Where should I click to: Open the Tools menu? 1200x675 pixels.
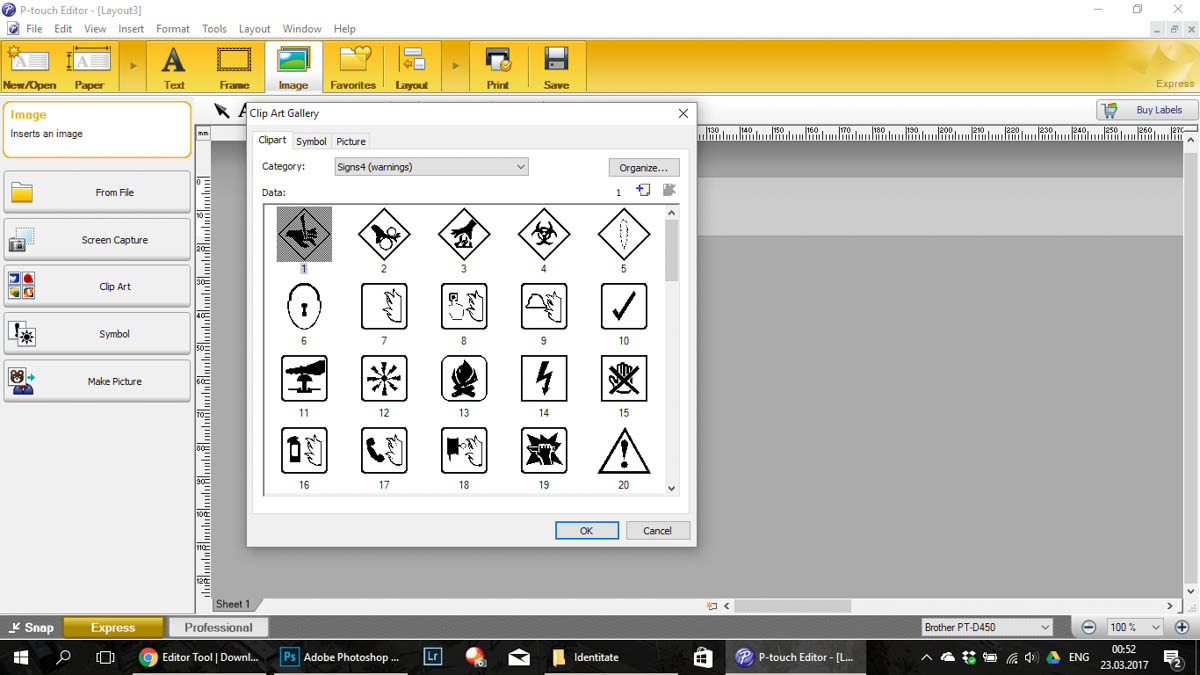point(214,29)
